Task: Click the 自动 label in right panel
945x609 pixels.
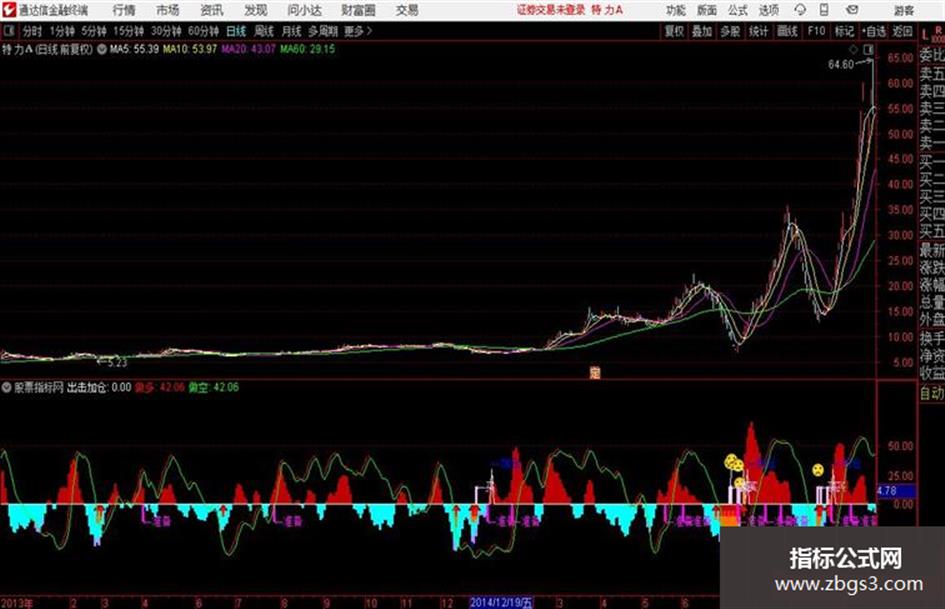Action: coord(932,393)
